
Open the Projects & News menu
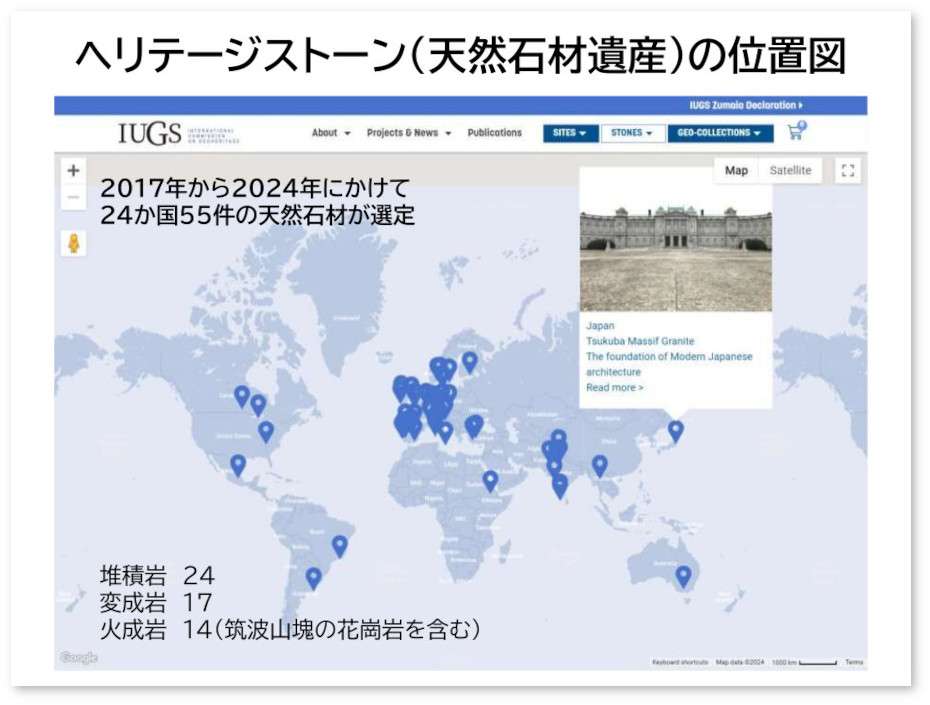coord(408,133)
